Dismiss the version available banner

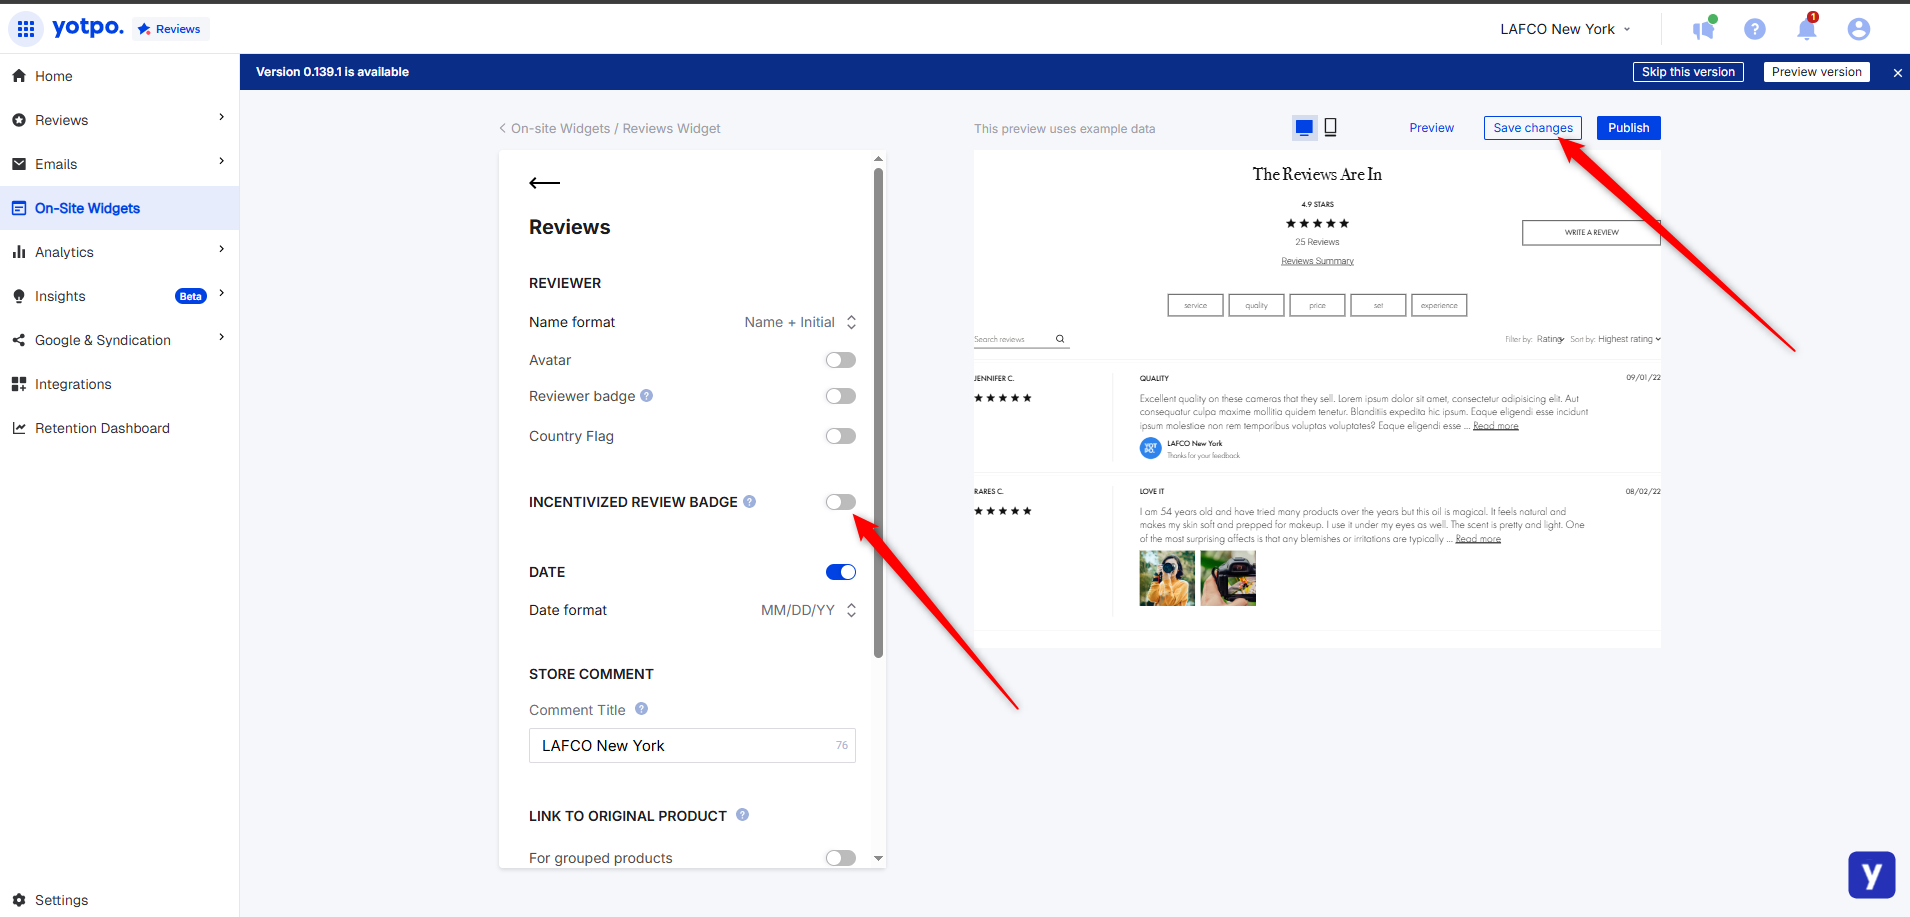[x=1897, y=73]
